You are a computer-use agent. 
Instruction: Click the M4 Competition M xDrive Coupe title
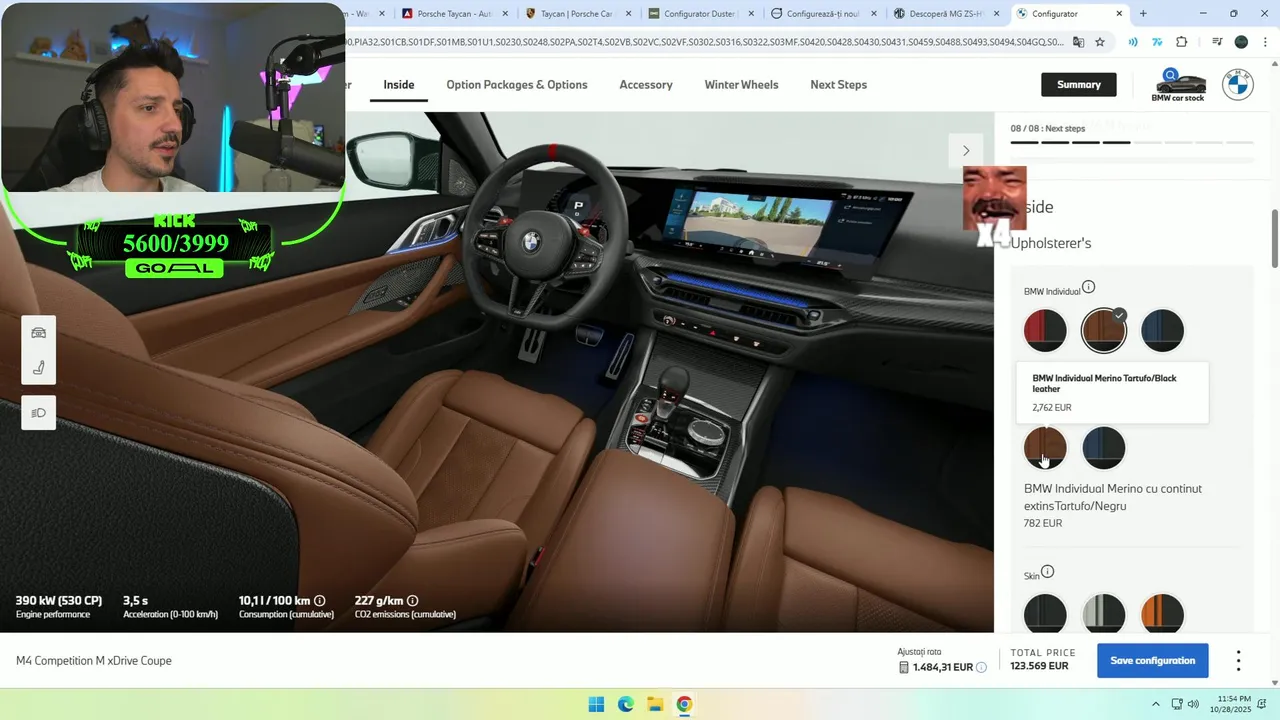(x=94, y=661)
